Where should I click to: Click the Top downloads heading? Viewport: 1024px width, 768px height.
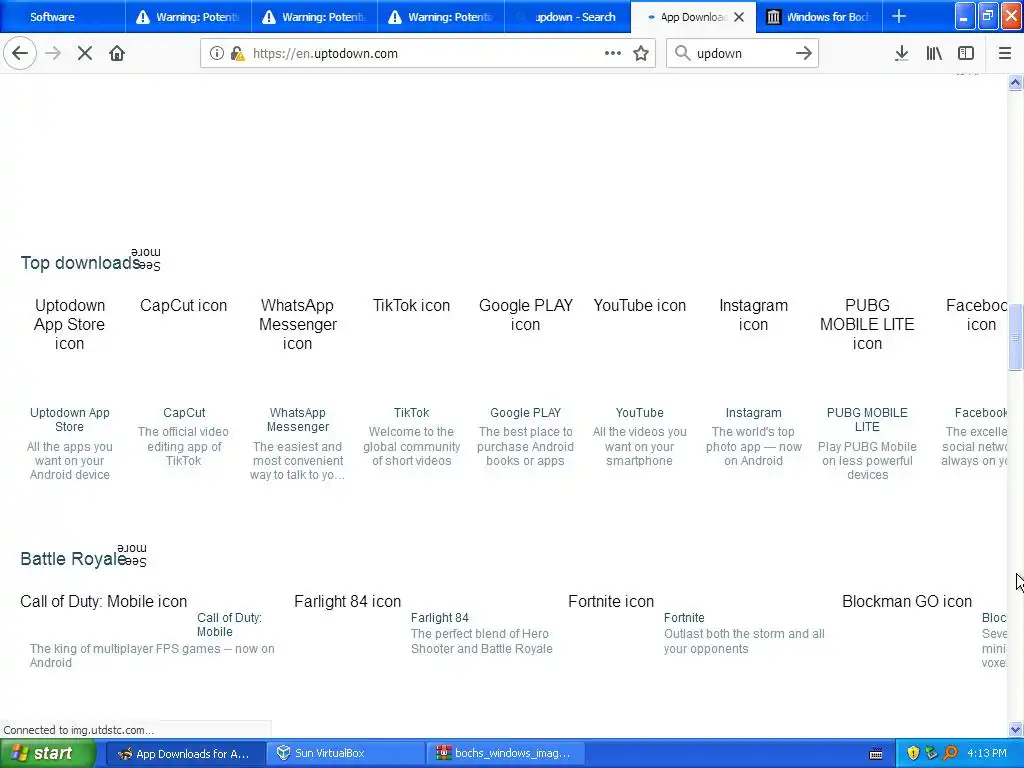pos(80,263)
